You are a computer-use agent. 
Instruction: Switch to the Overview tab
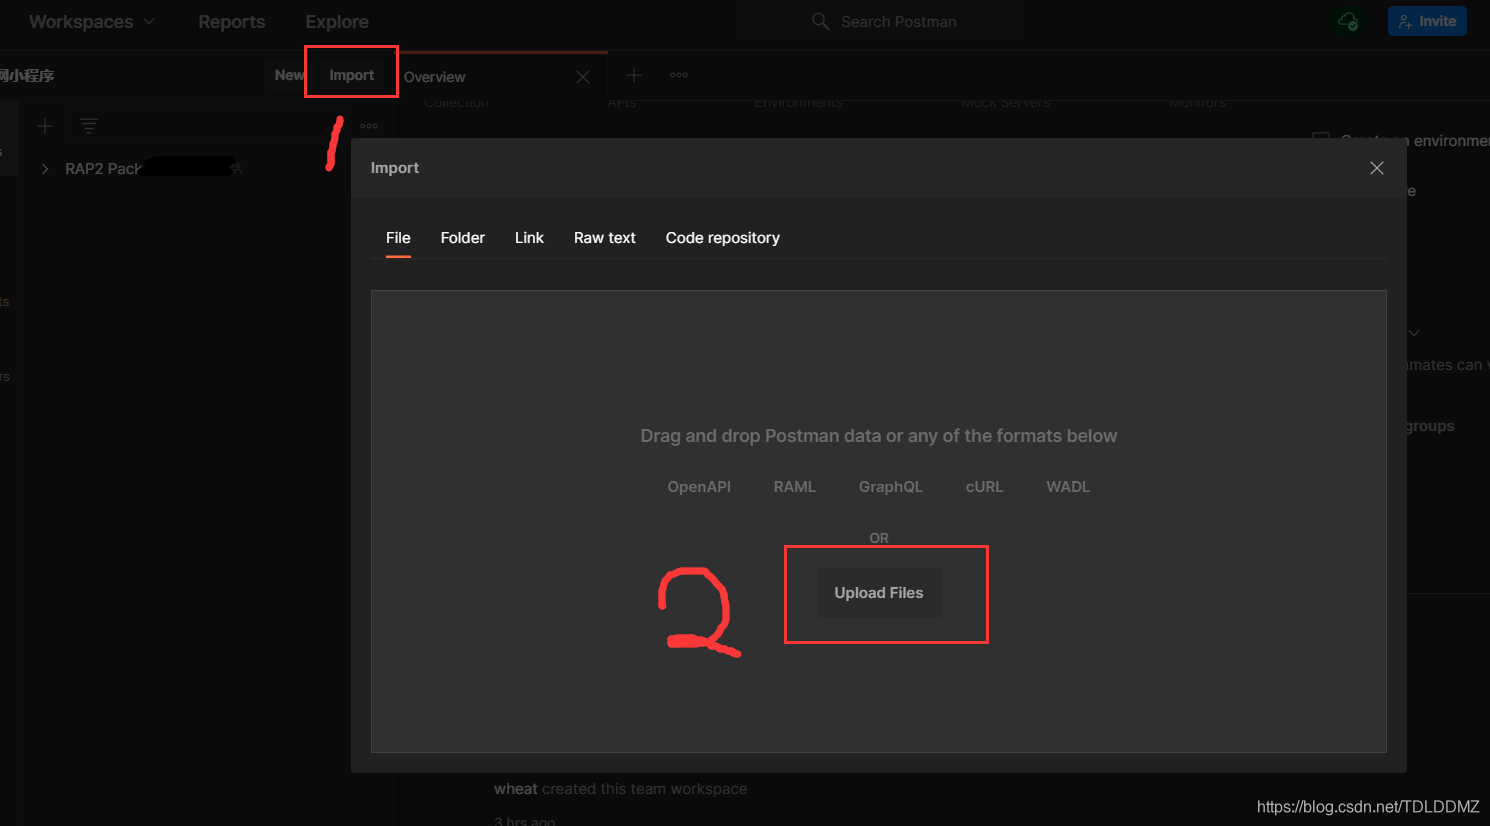[435, 77]
